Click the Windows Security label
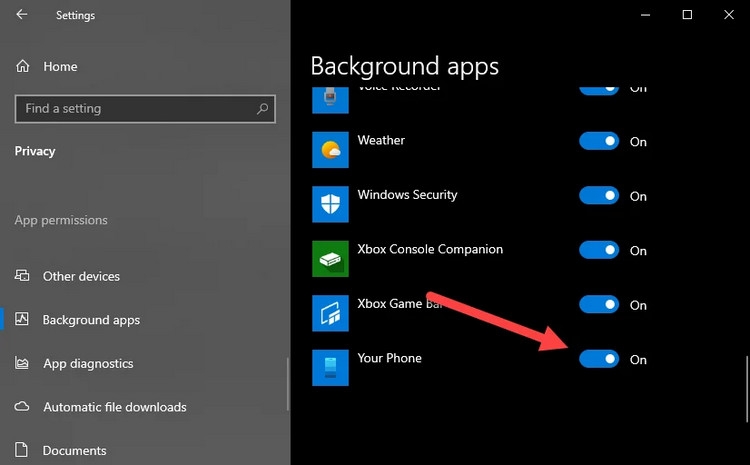 (x=408, y=195)
